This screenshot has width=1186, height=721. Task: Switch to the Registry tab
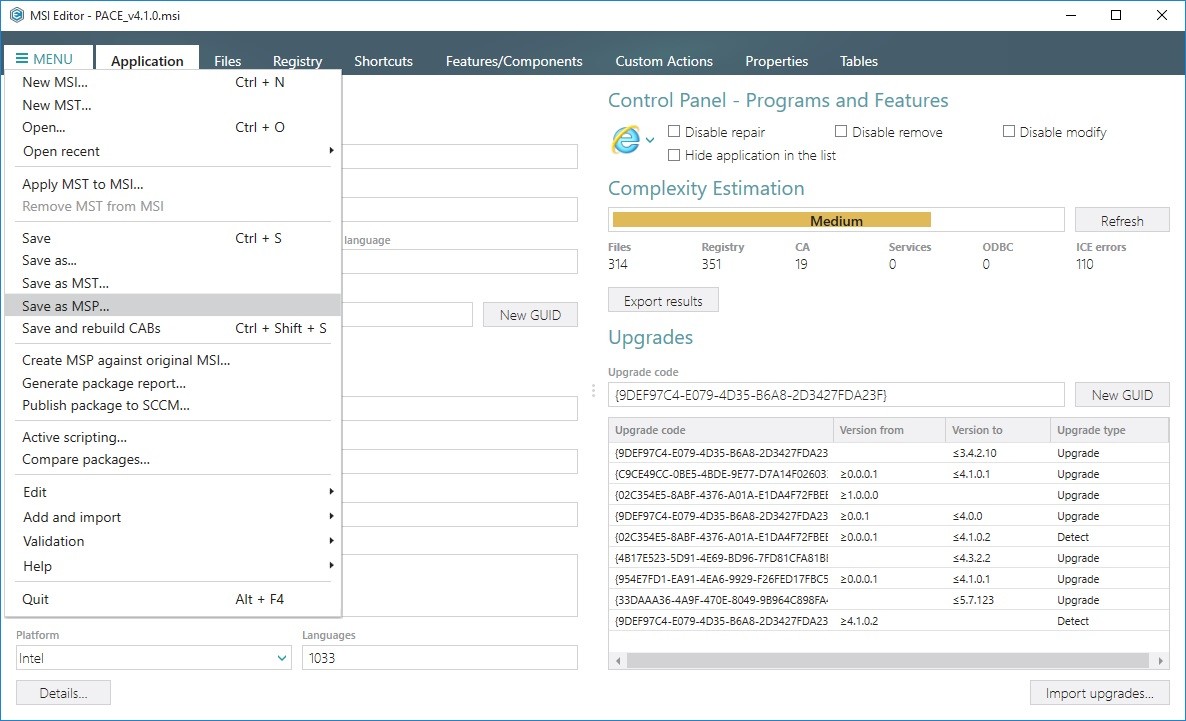click(297, 61)
